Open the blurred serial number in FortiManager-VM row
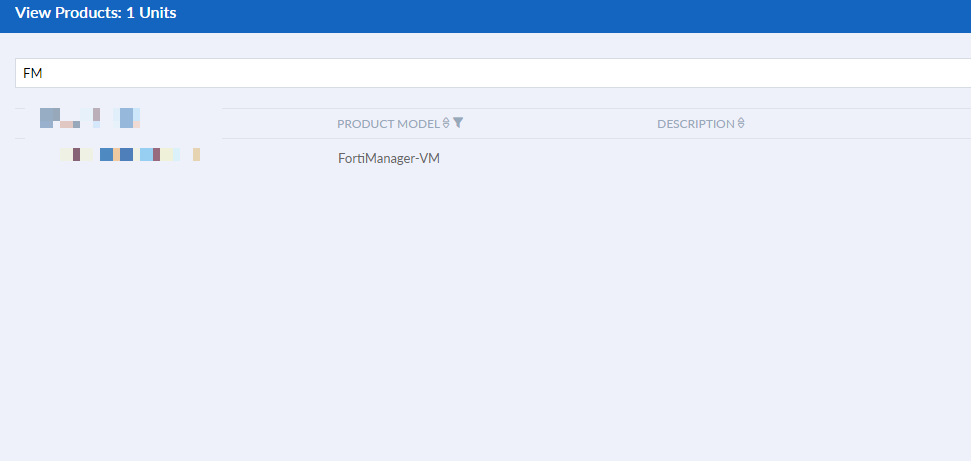Viewport: 971px width, 461px height. (130, 155)
